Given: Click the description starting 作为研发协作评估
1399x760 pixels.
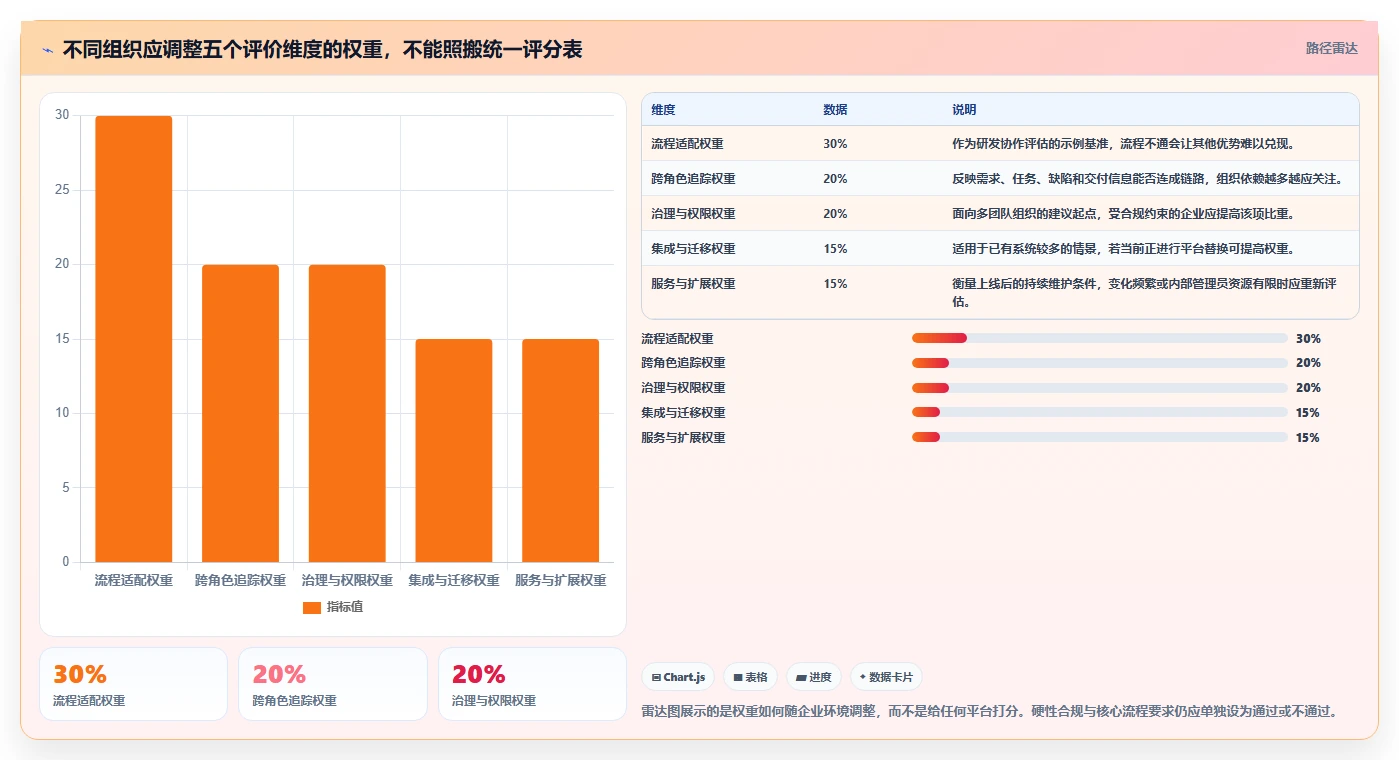Looking at the screenshot, I should coord(1123,144).
